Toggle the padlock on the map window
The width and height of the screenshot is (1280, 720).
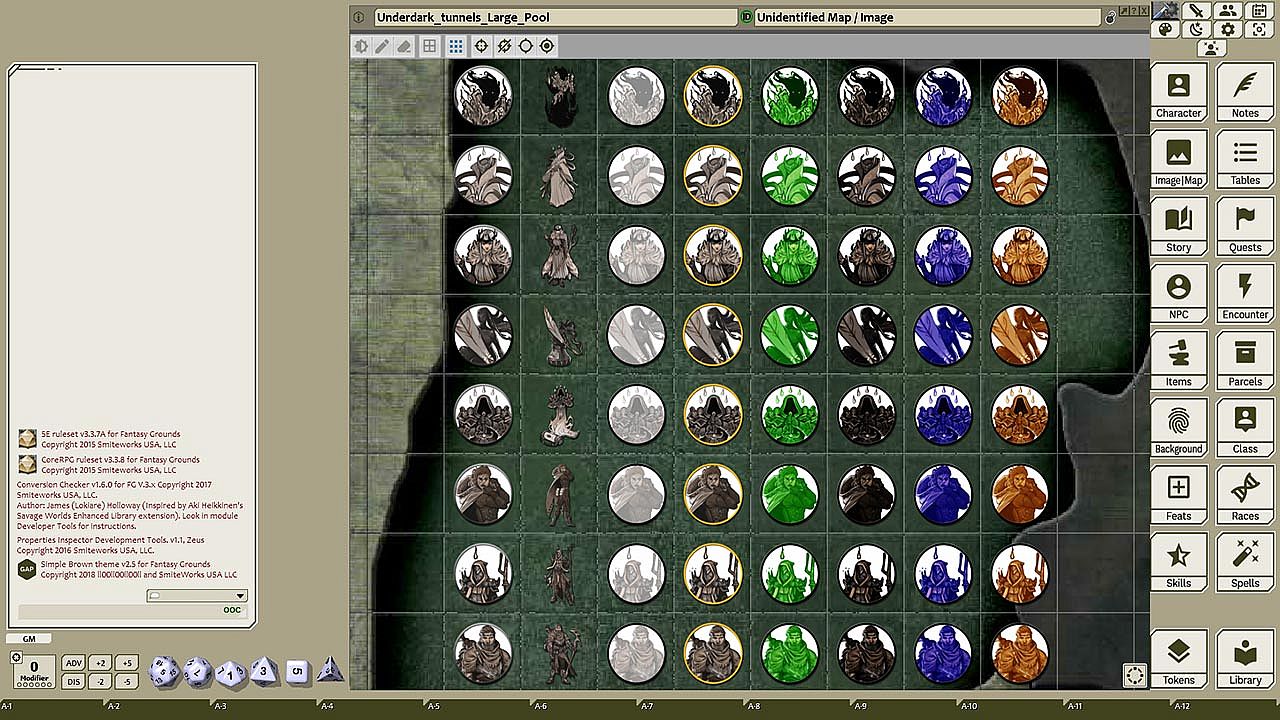[1110, 17]
